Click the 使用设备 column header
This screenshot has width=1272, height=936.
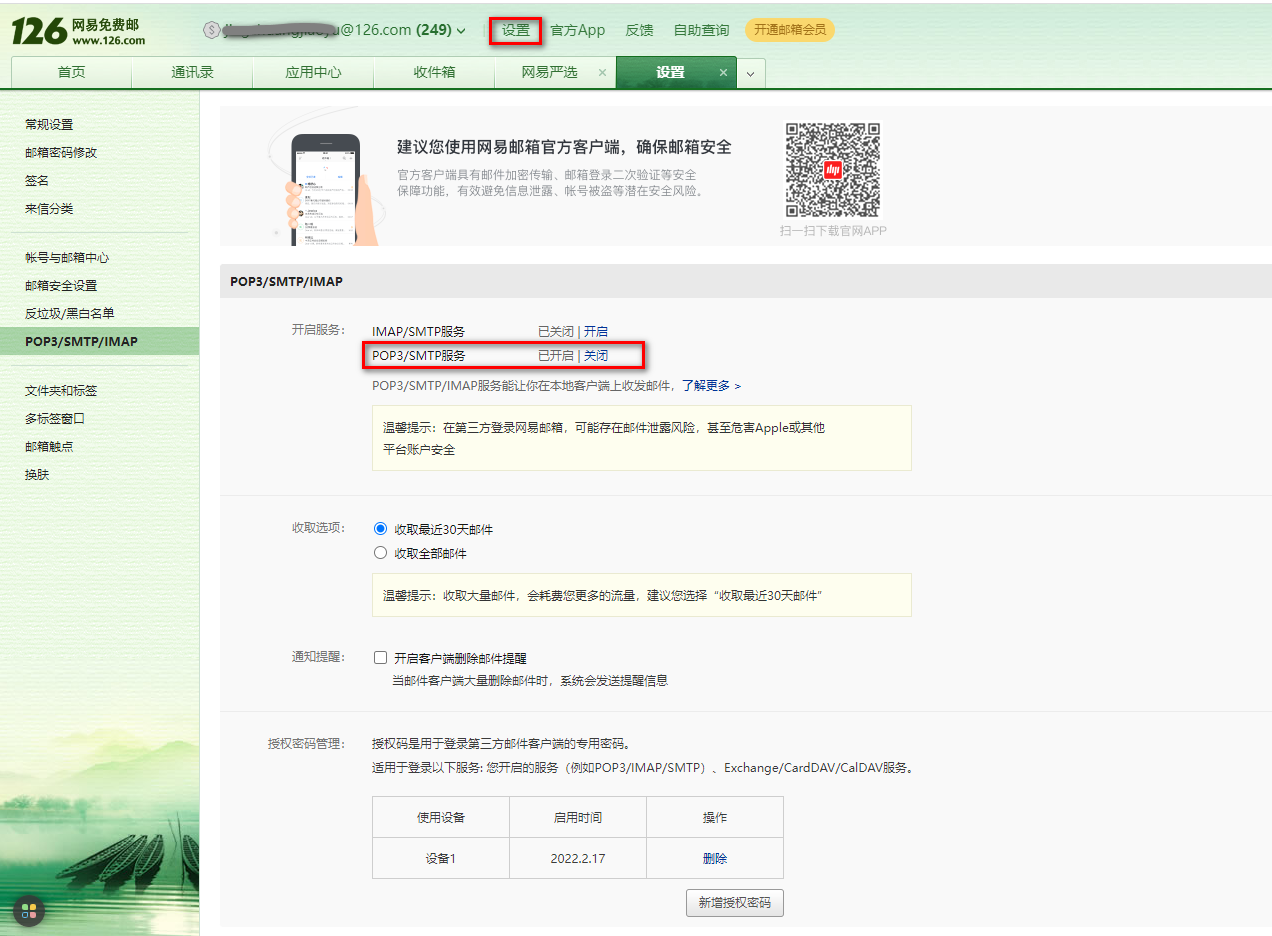tap(441, 817)
